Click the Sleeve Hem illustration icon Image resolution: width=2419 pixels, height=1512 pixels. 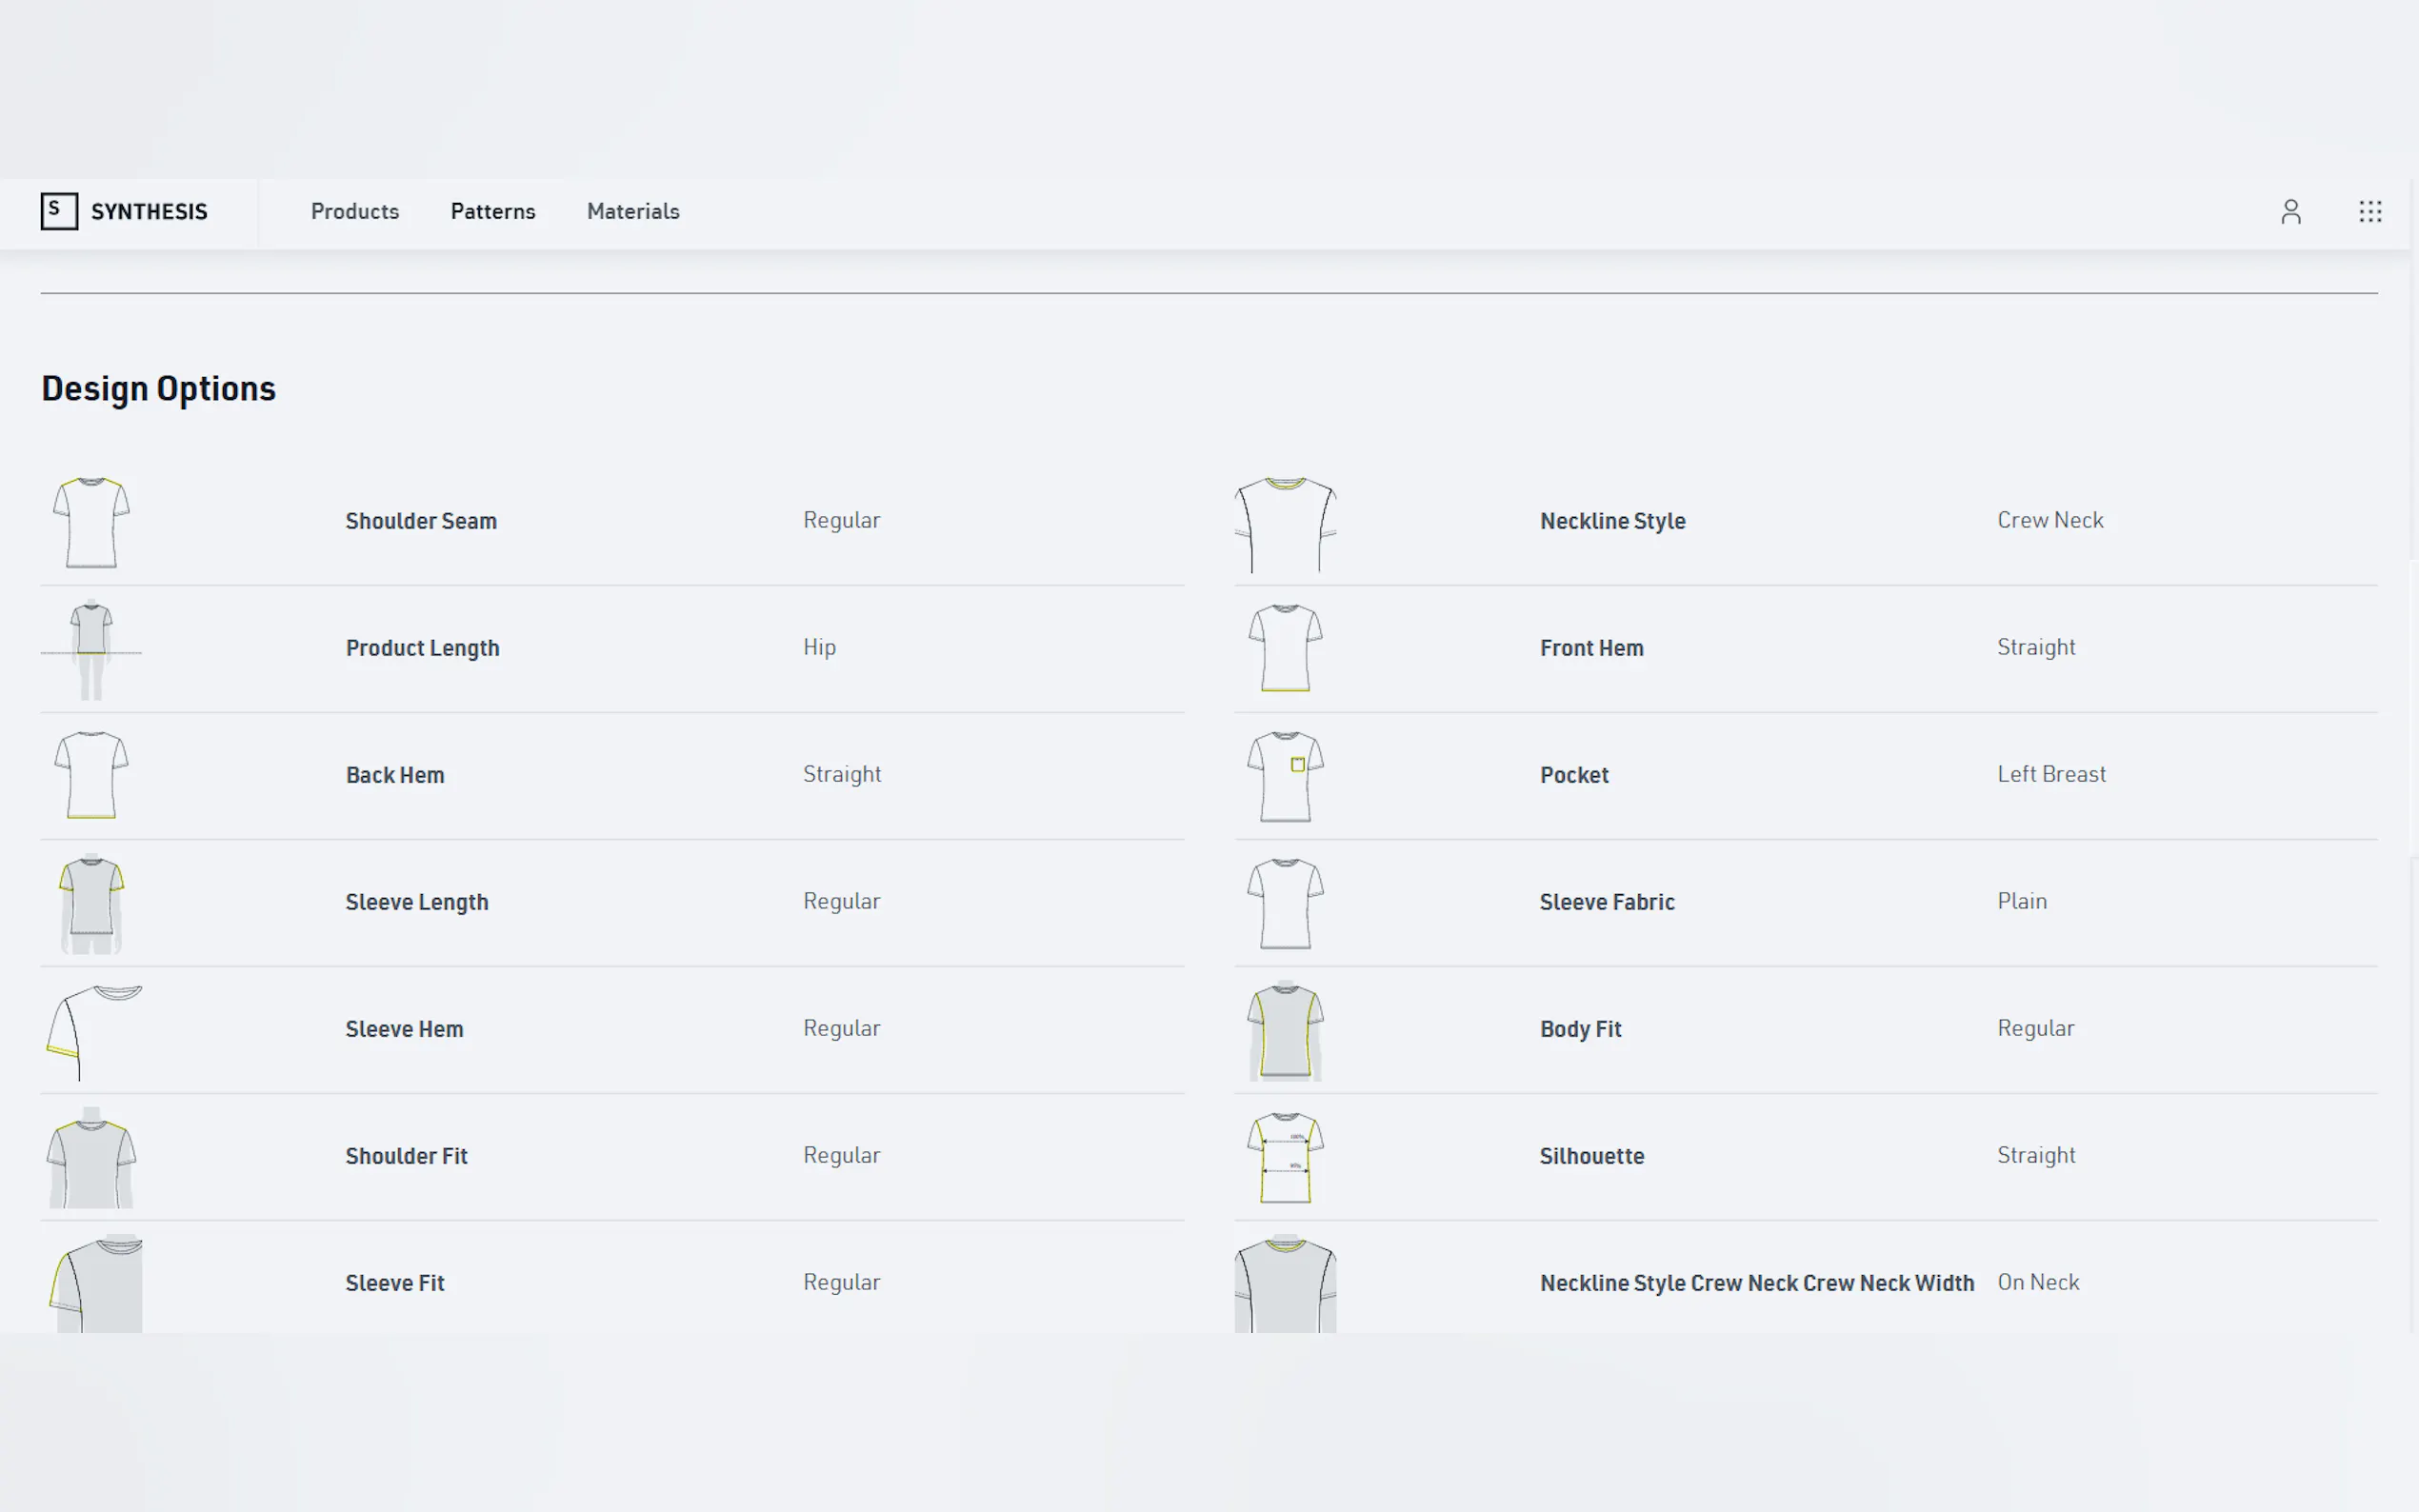(93, 1031)
